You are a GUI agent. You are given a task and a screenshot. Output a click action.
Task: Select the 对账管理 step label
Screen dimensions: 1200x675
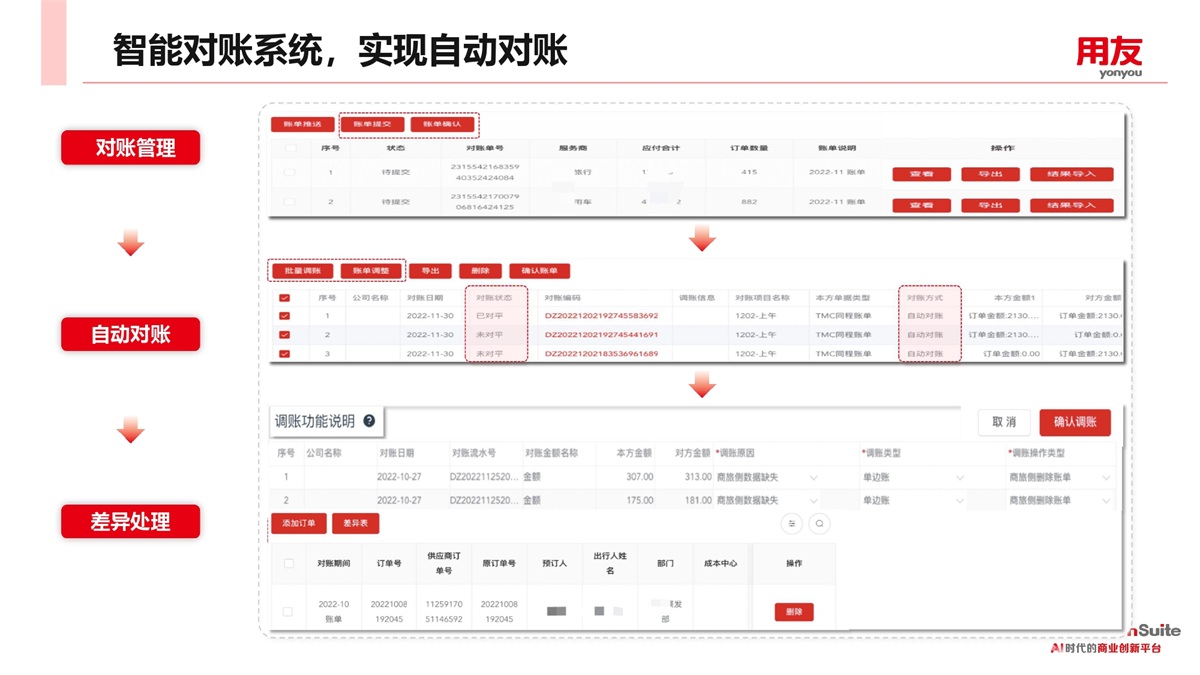[131, 148]
